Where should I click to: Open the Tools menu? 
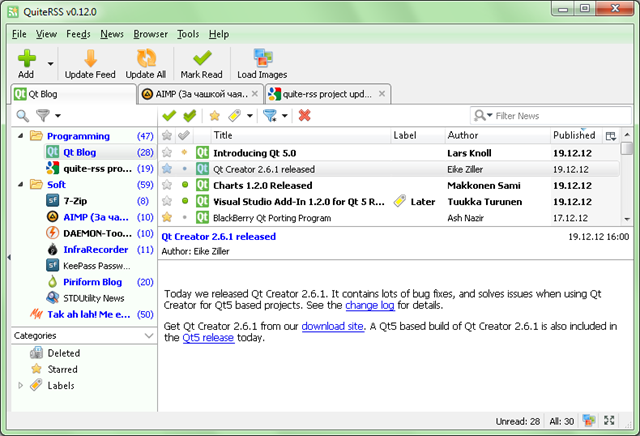tap(188, 34)
